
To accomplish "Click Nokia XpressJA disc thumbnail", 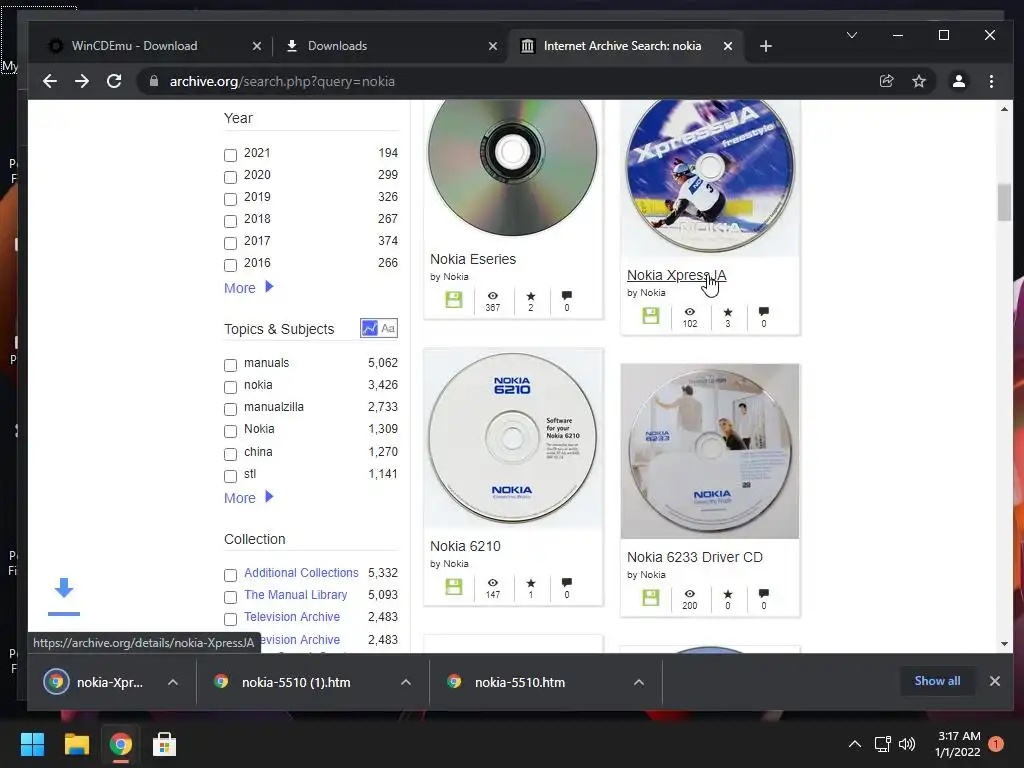I will [710, 176].
